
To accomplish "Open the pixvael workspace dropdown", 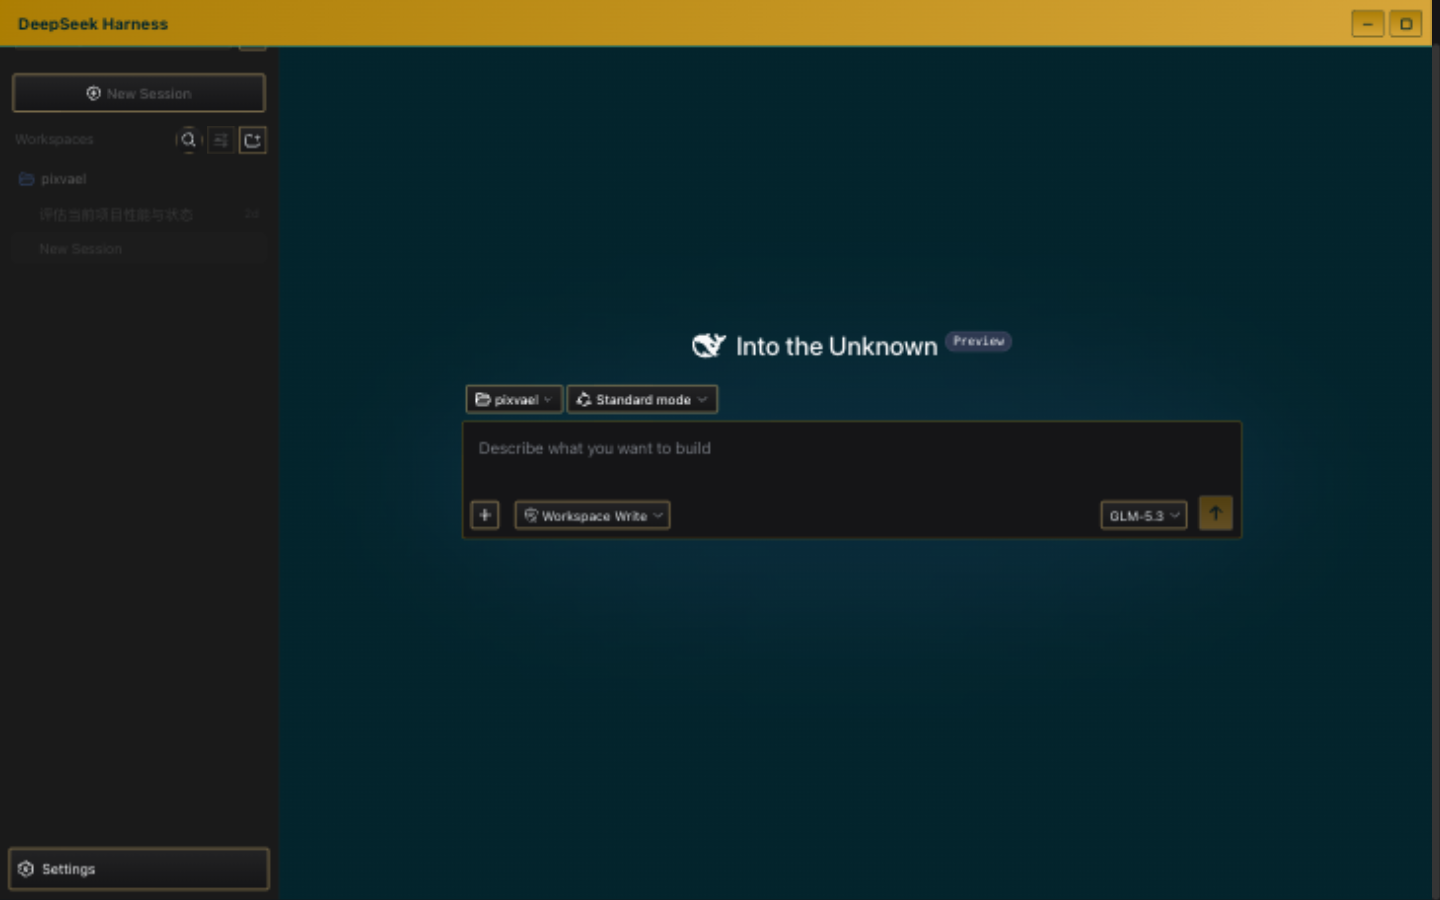I will tap(514, 399).
